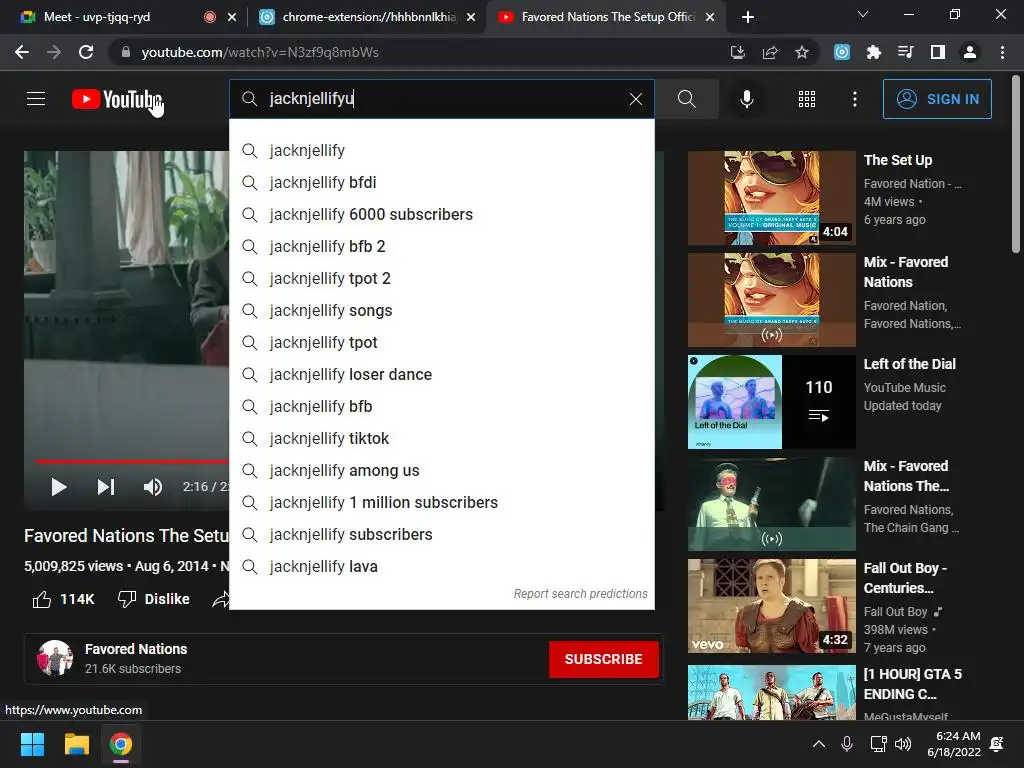Open the blue screen recorder extension

842,52
